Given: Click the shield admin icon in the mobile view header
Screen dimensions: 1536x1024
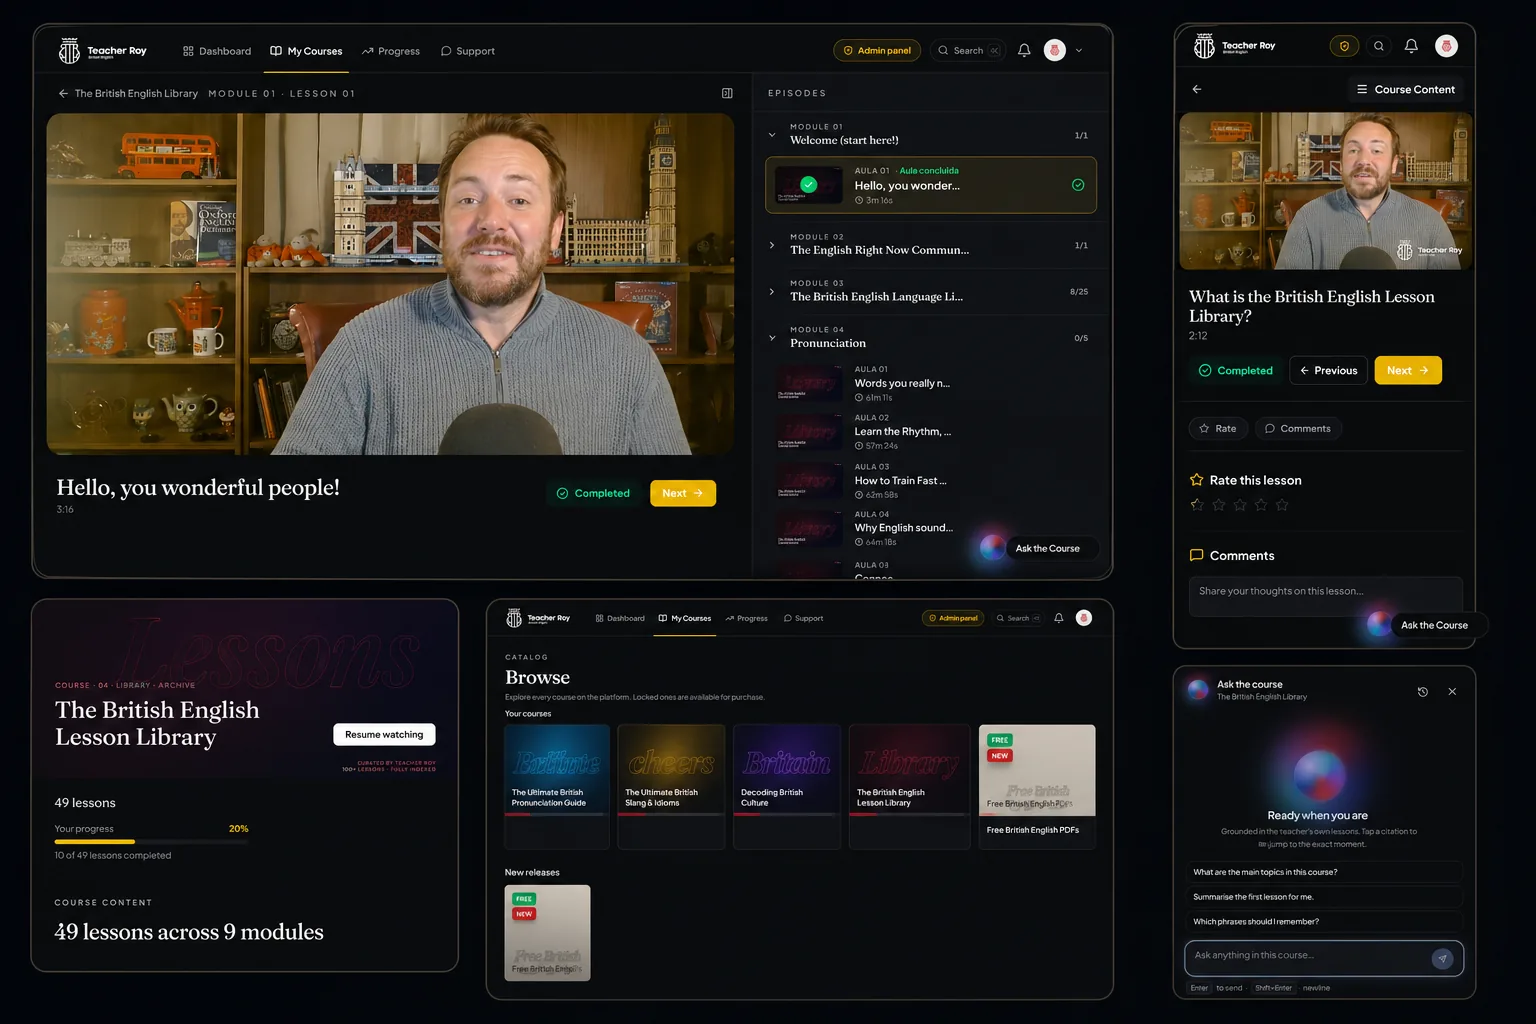Looking at the screenshot, I should coord(1344,46).
